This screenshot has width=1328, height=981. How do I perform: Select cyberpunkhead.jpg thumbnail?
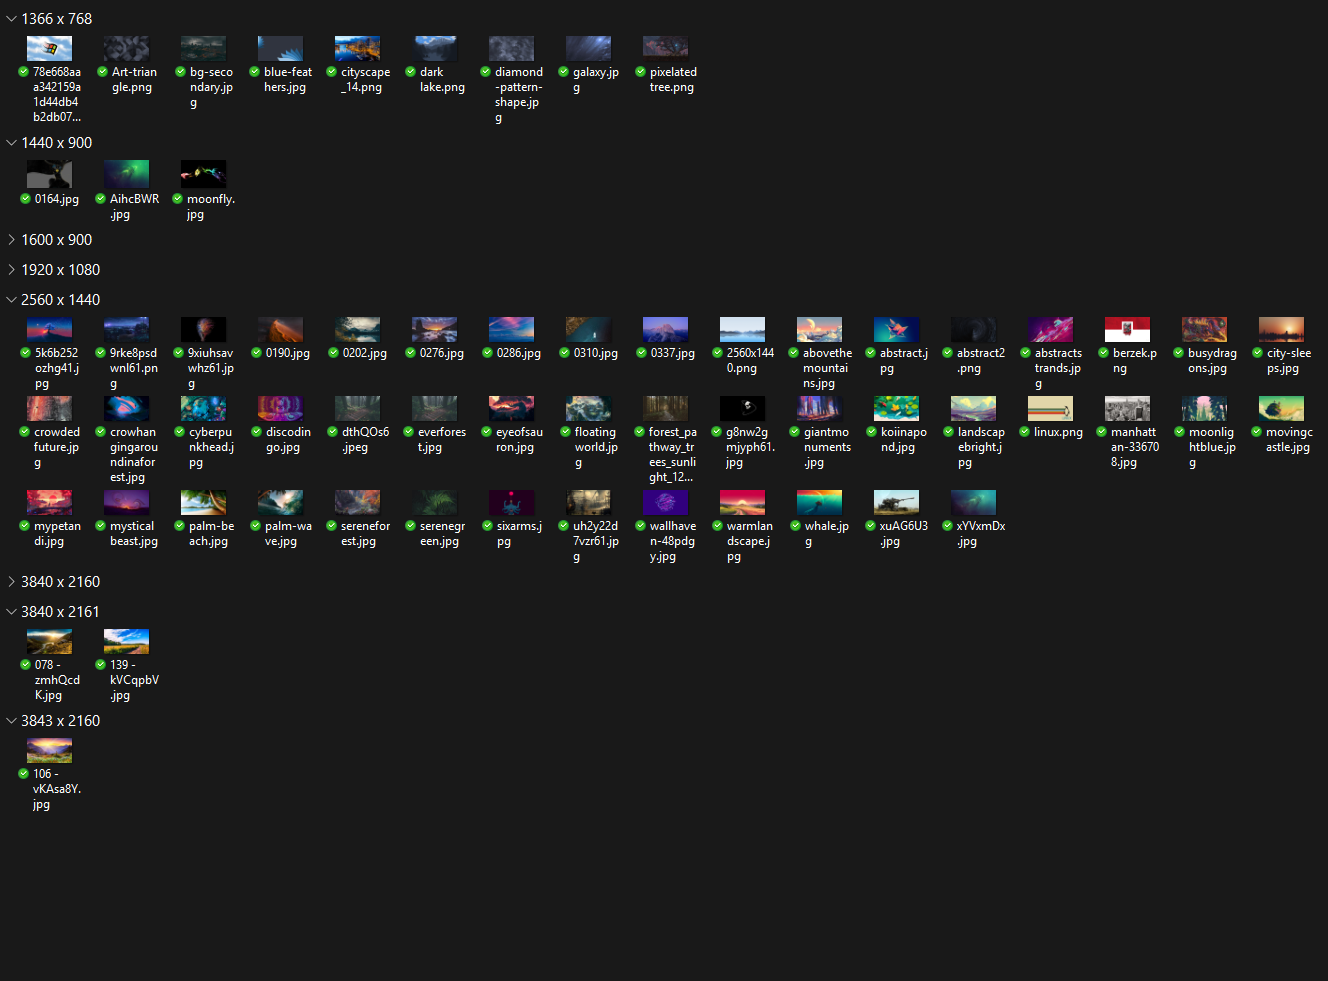tap(203, 408)
